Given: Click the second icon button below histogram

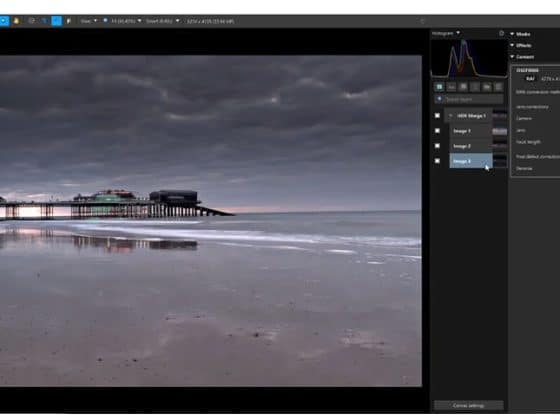Looking at the screenshot, I should pyautogui.click(x=451, y=87).
